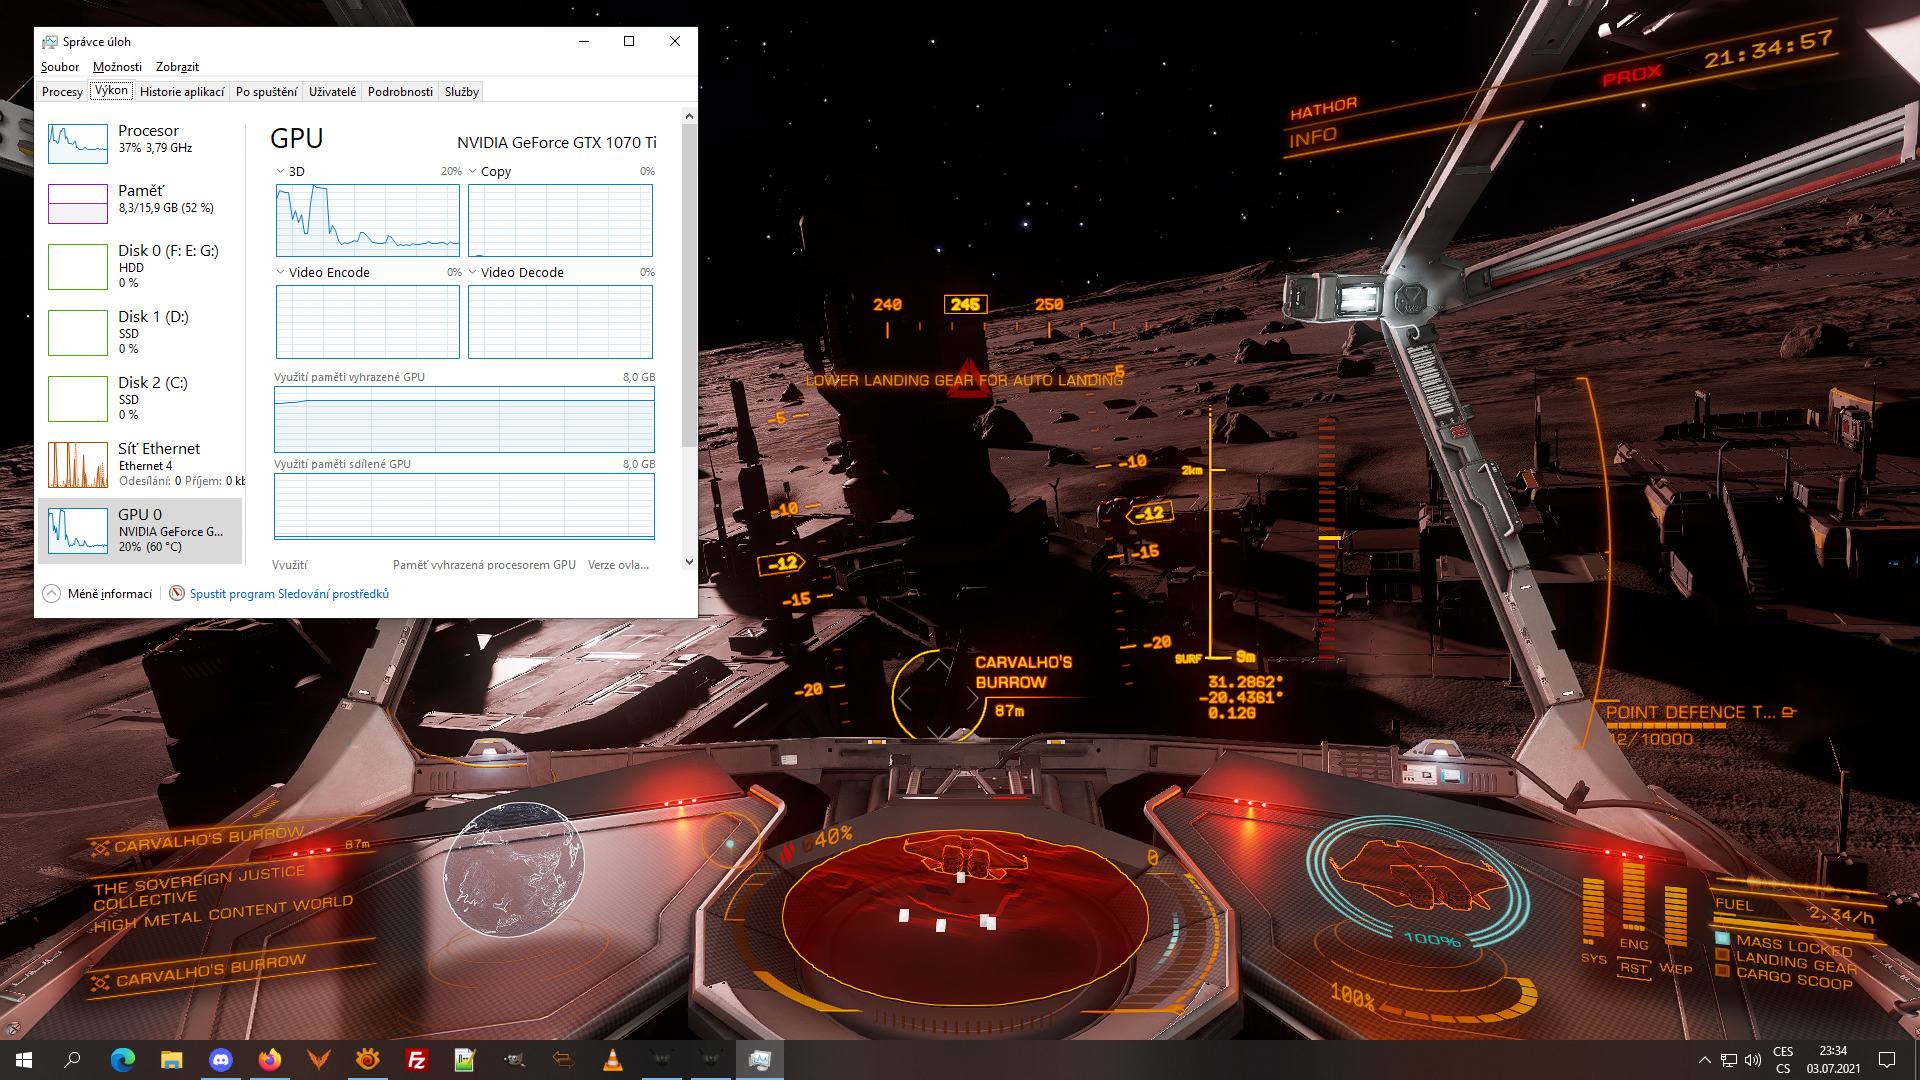Switch to first Elite Dangerous taskbar window
Image resolution: width=1920 pixels, height=1080 pixels.
661,1060
